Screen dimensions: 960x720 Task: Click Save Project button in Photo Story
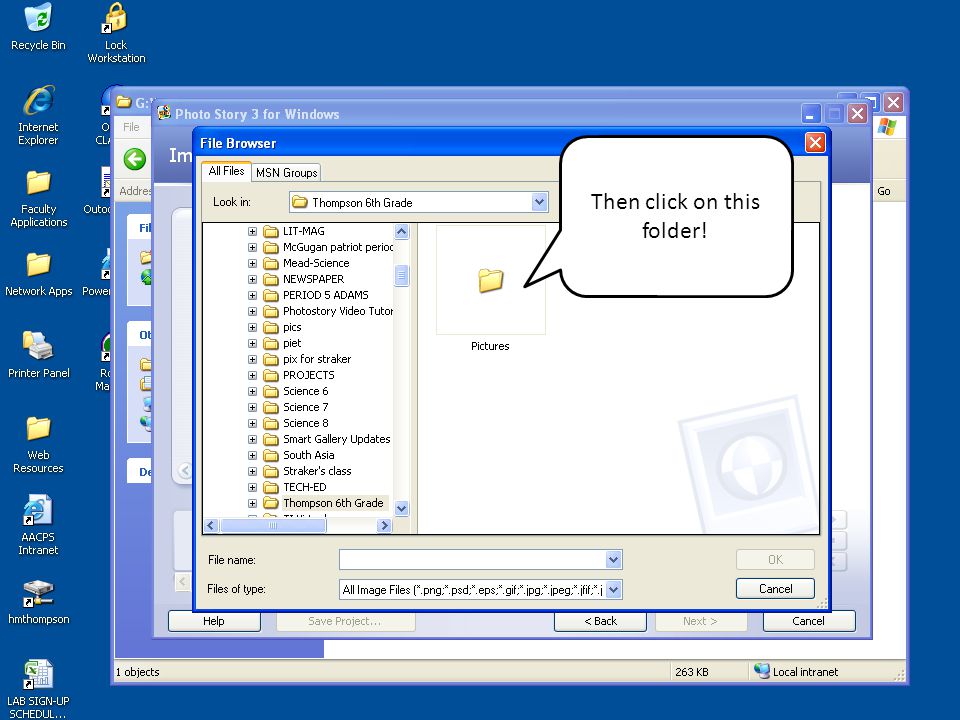tap(345, 621)
